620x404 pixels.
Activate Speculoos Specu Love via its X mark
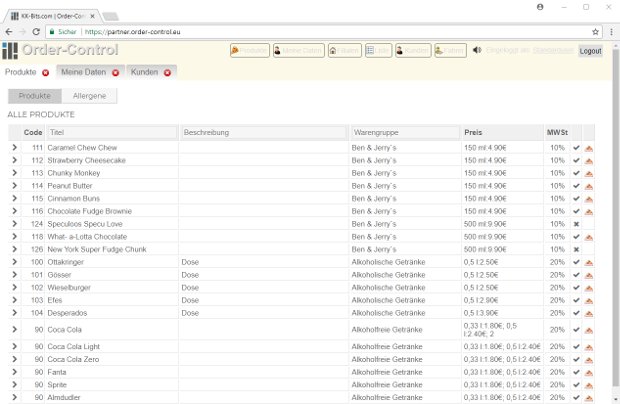[x=576, y=224]
